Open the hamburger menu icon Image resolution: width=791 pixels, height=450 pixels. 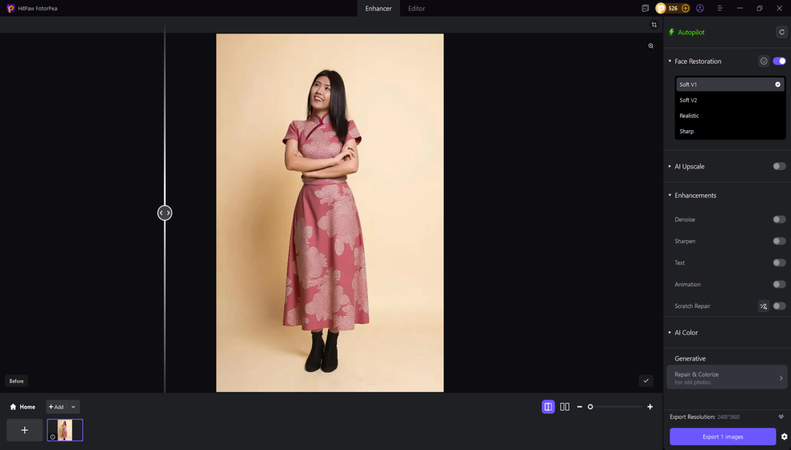[x=720, y=9]
